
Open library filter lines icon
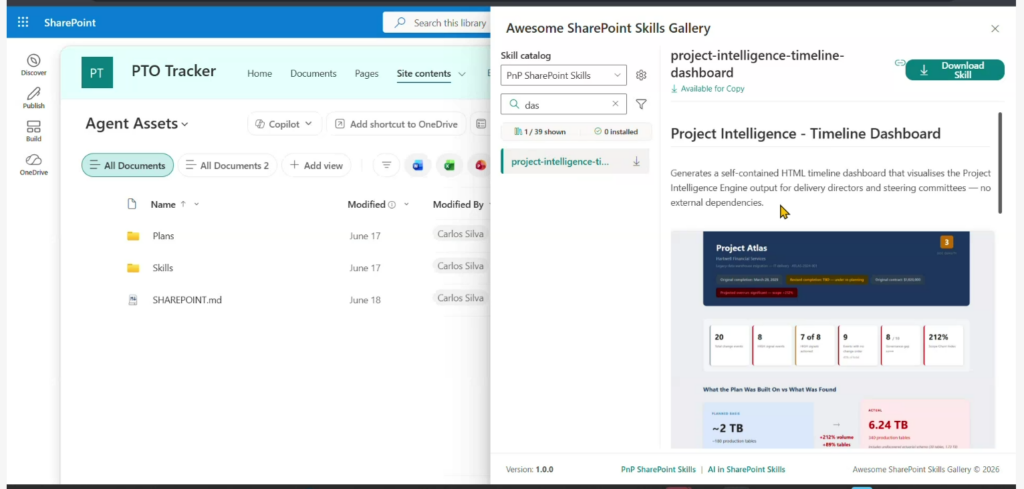tap(387, 165)
